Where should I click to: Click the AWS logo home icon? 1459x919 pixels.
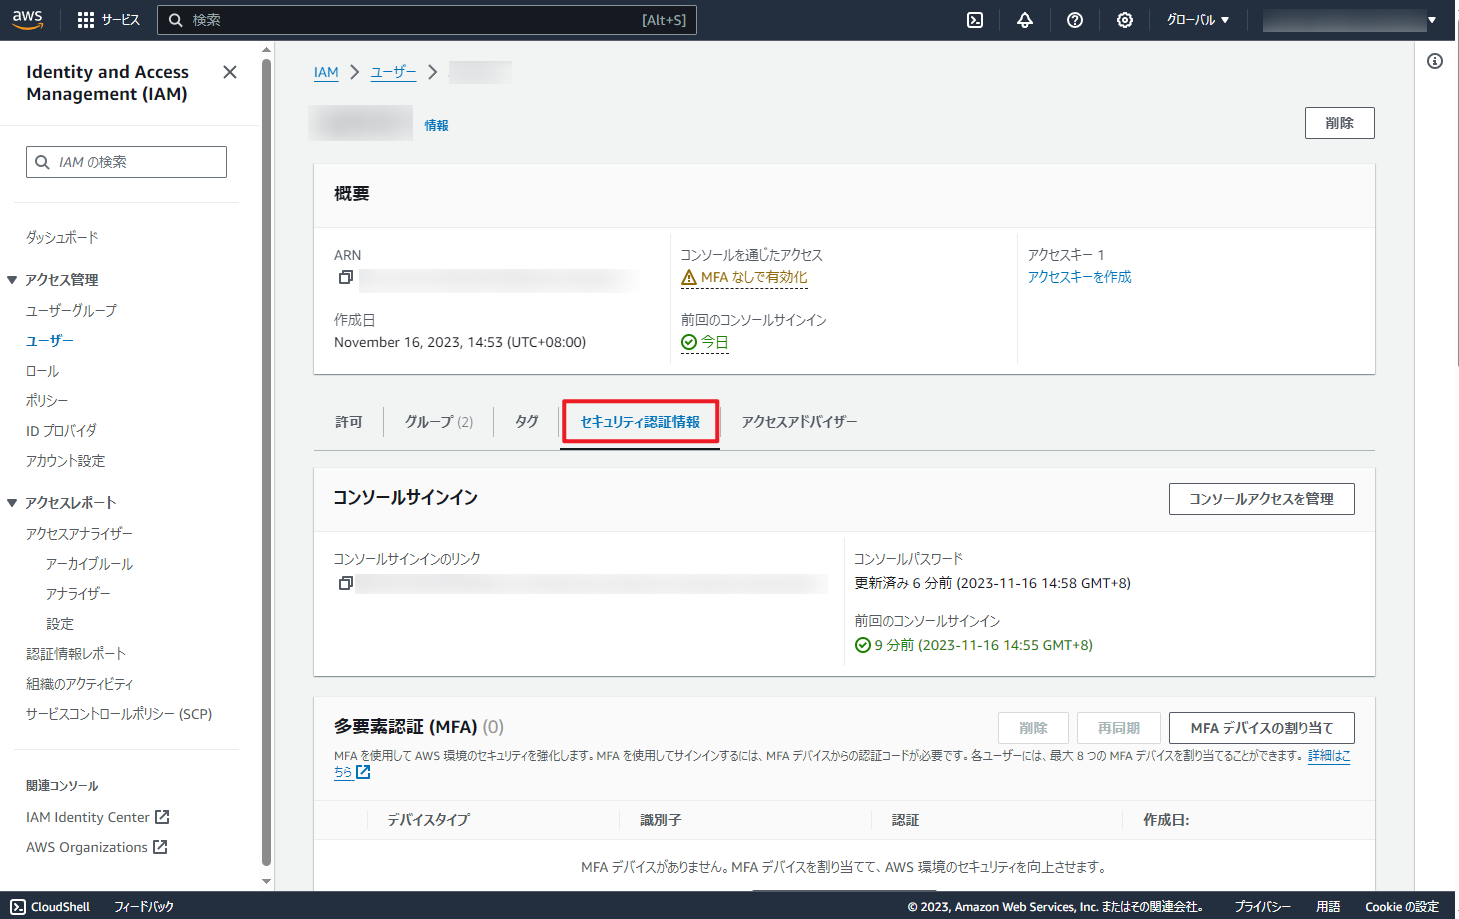28,20
